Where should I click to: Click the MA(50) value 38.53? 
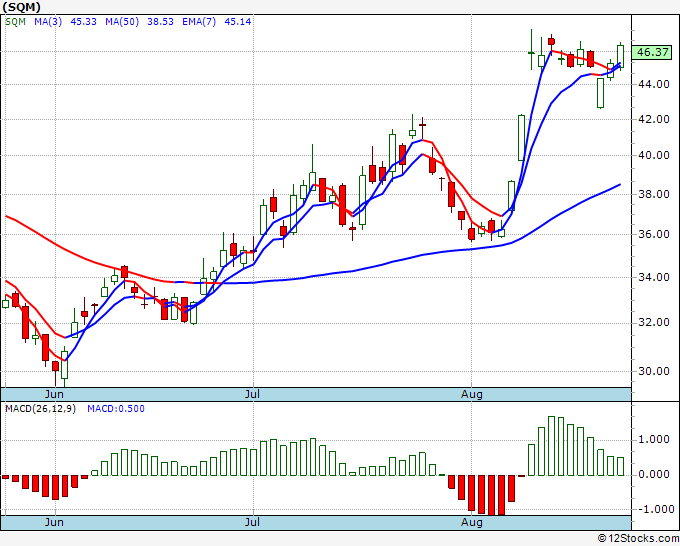pos(160,22)
